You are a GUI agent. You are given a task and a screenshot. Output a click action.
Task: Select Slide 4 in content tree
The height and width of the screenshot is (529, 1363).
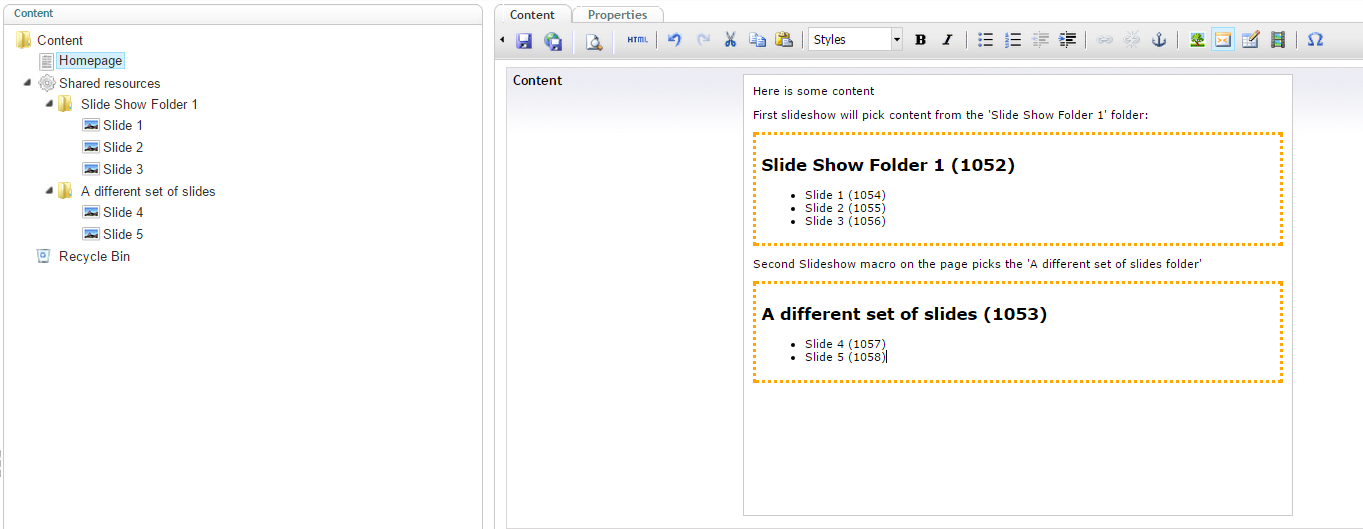coord(122,212)
